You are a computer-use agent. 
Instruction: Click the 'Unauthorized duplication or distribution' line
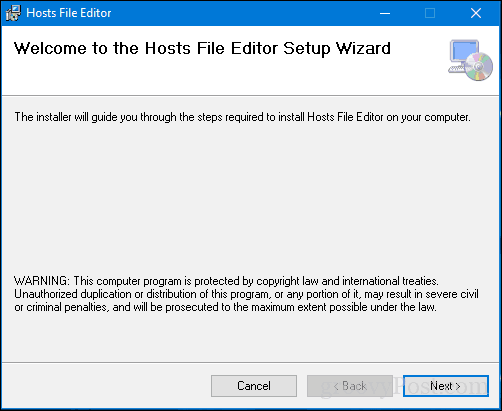click(246, 294)
